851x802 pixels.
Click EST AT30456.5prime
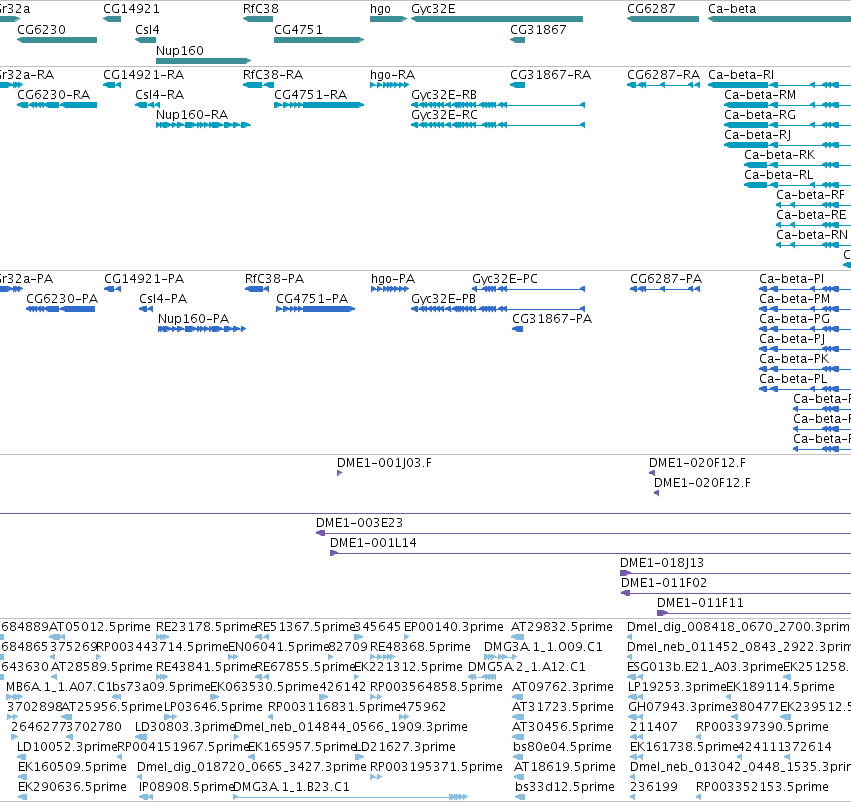[563, 727]
